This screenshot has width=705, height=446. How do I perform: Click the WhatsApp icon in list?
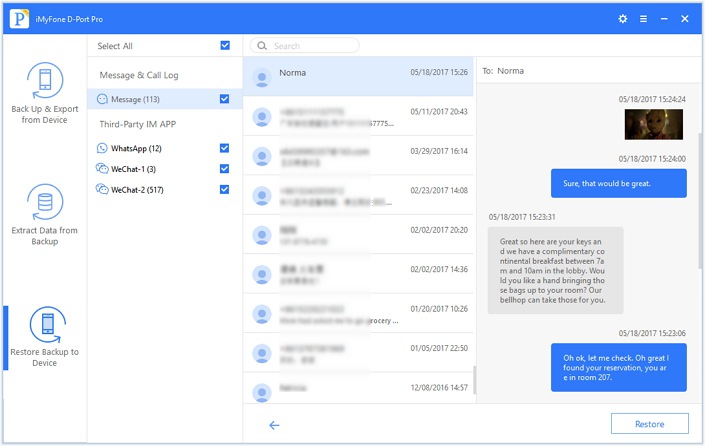[103, 148]
